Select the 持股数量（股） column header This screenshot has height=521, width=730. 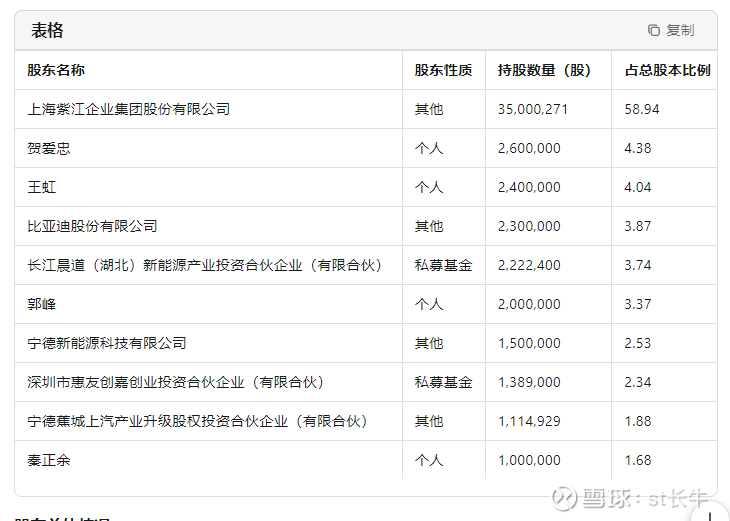(x=544, y=70)
